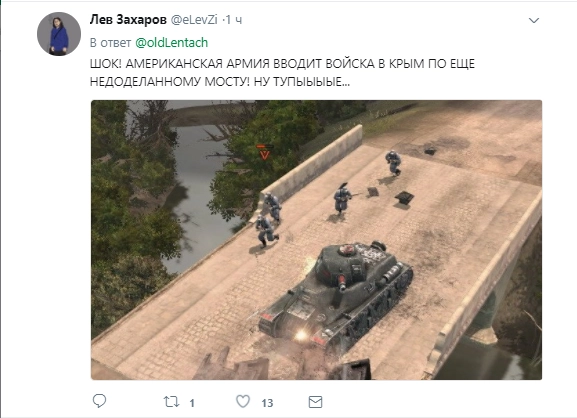Visit the @eLevZi handle link
Viewport: 577px width, 418px height.
click(x=194, y=20)
